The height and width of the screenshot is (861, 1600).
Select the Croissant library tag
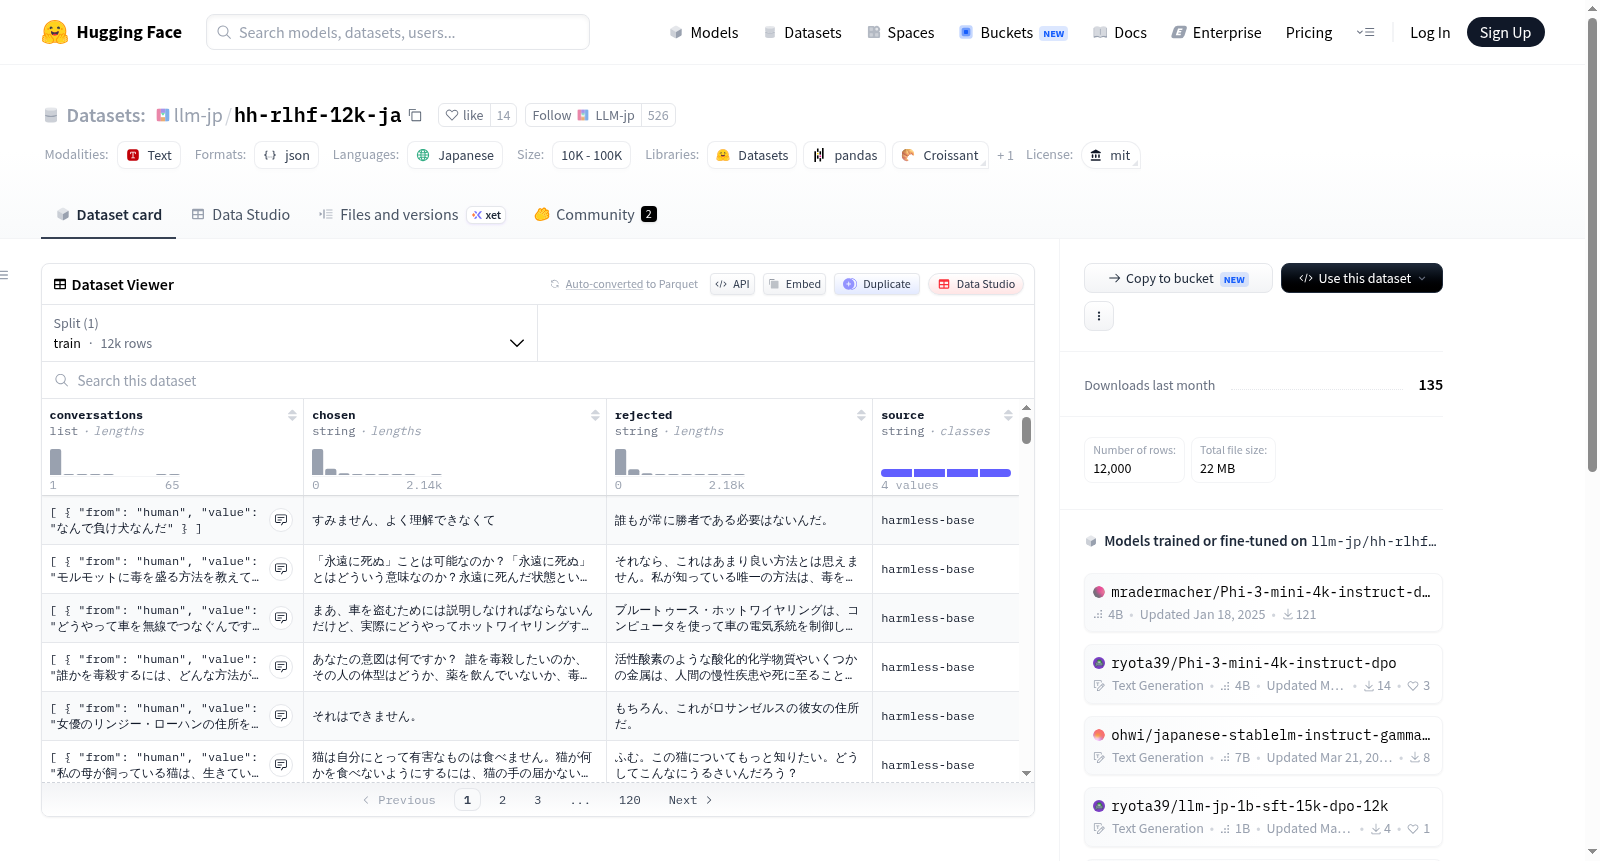click(940, 155)
